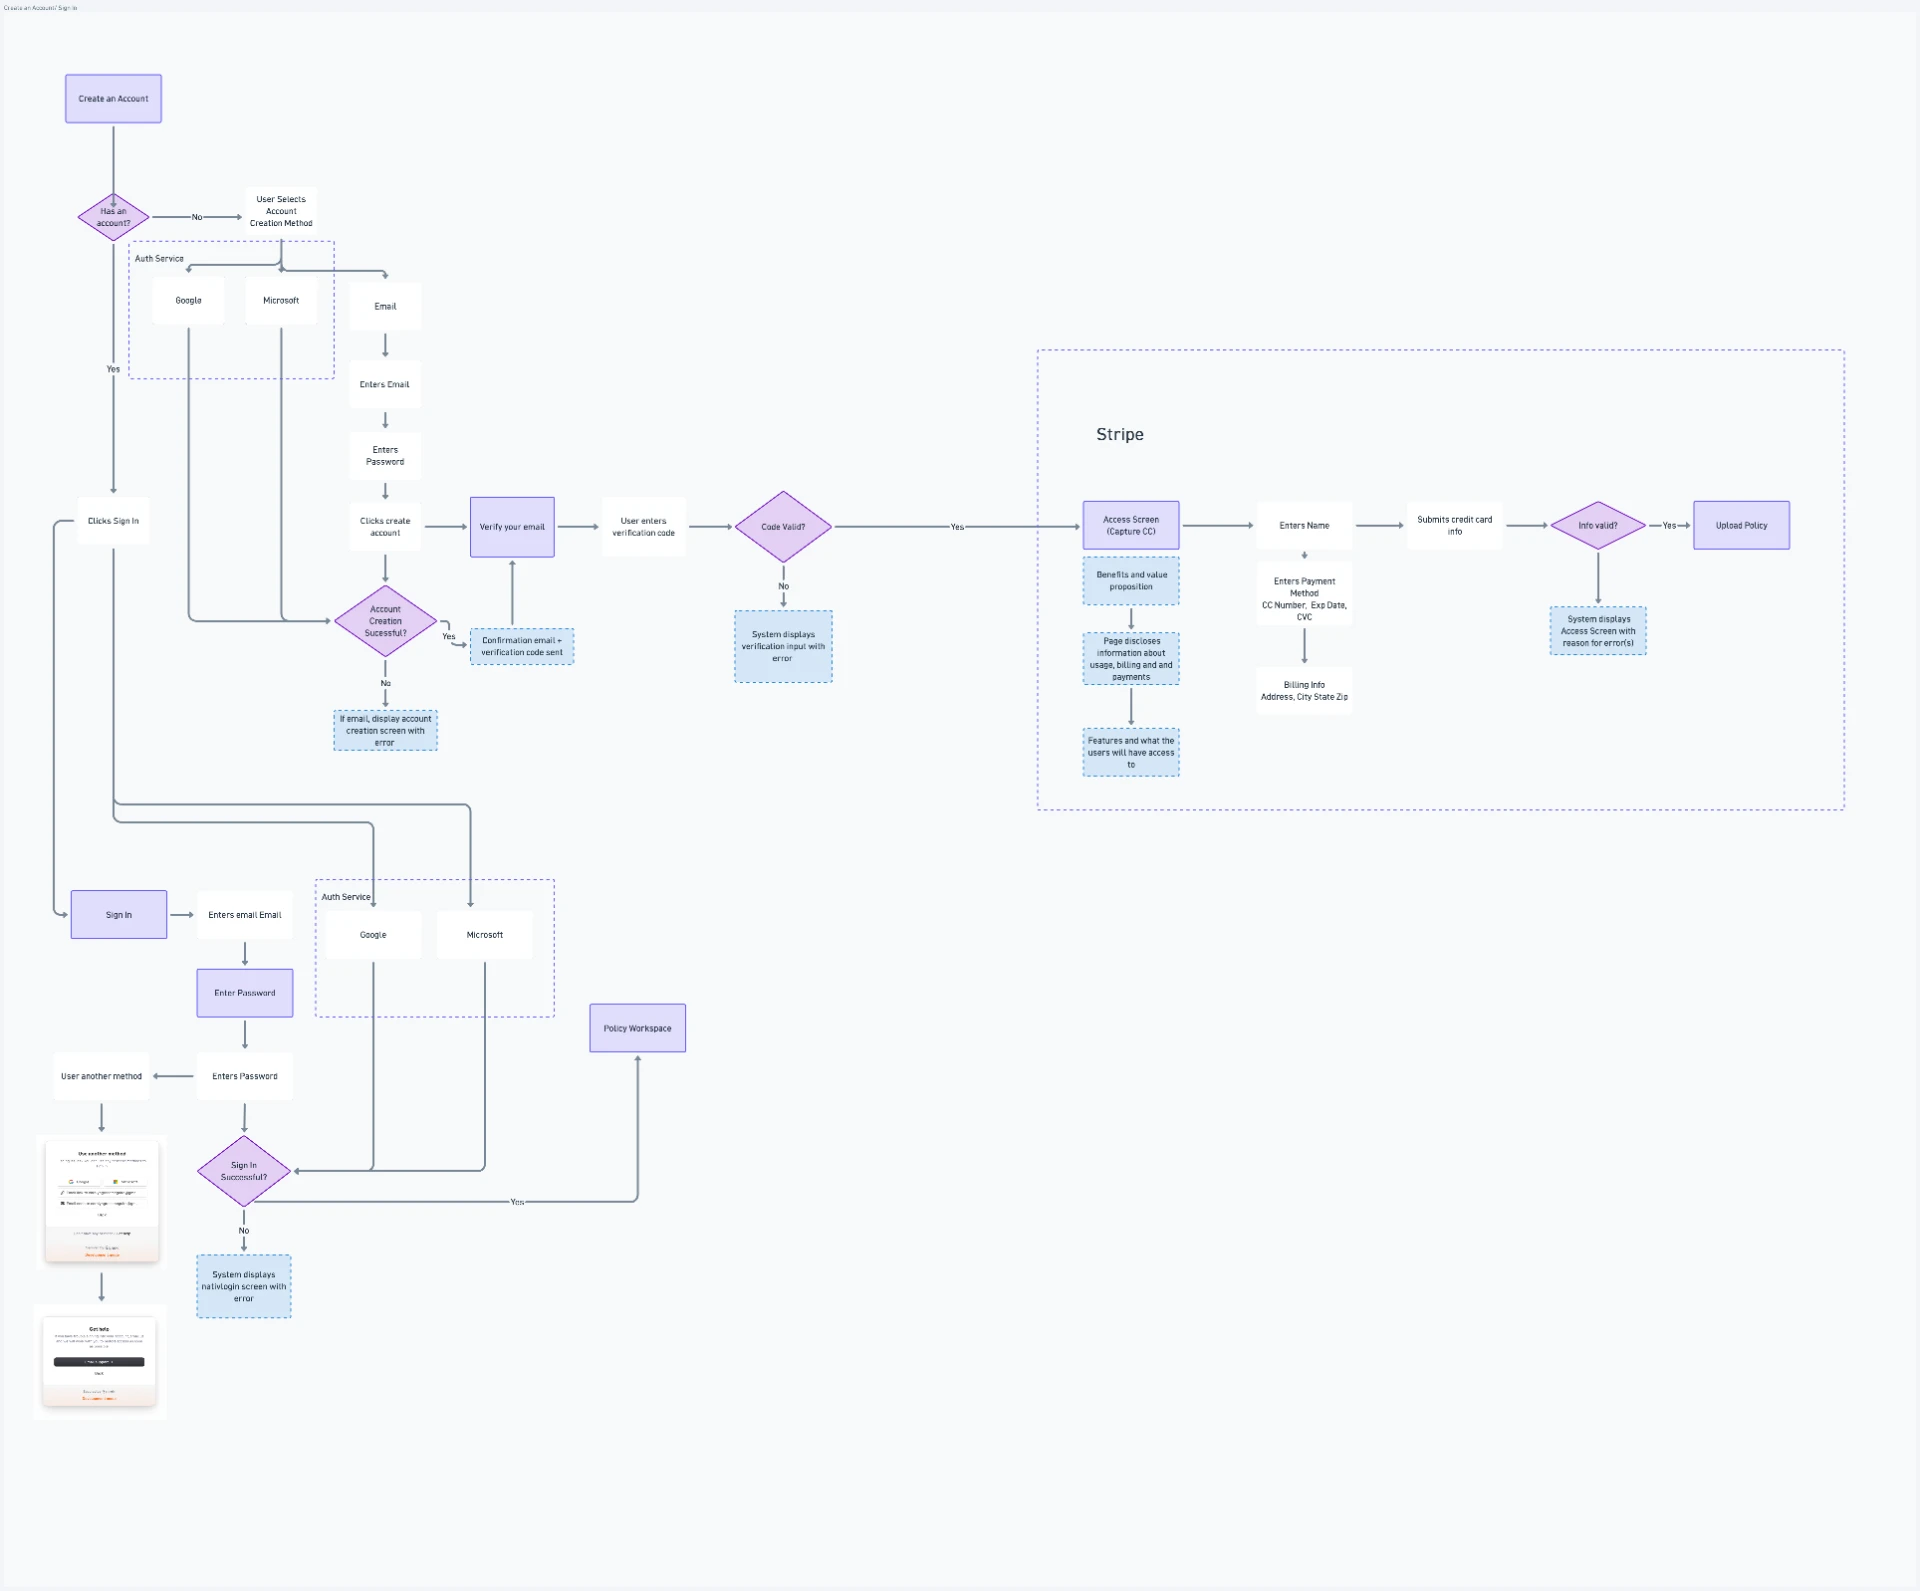Screen dimensions: 1920x1591
Task: Select the 'No' label under Code Valid
Action: click(x=783, y=587)
